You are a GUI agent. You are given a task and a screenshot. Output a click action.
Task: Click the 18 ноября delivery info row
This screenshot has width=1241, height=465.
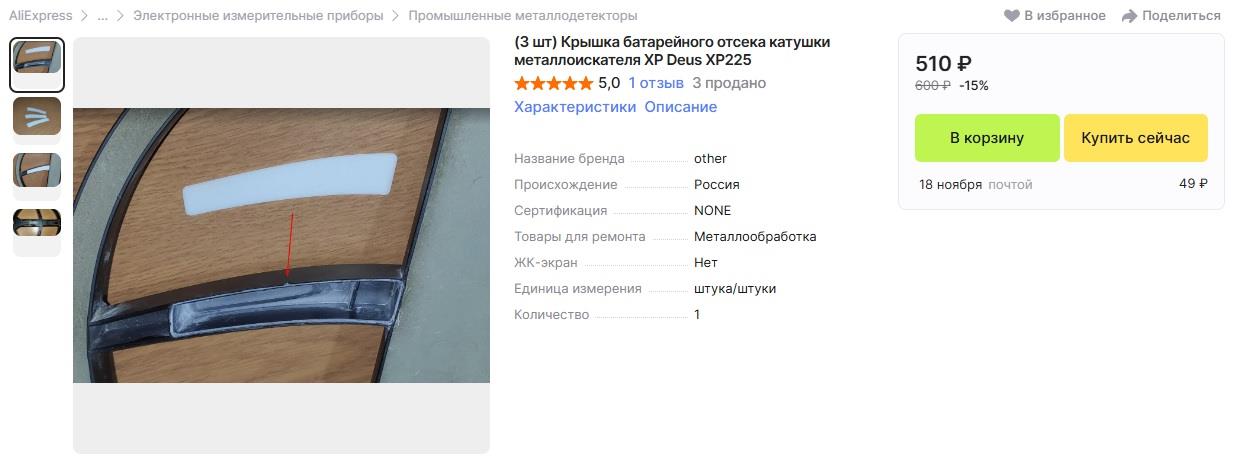coord(1063,184)
